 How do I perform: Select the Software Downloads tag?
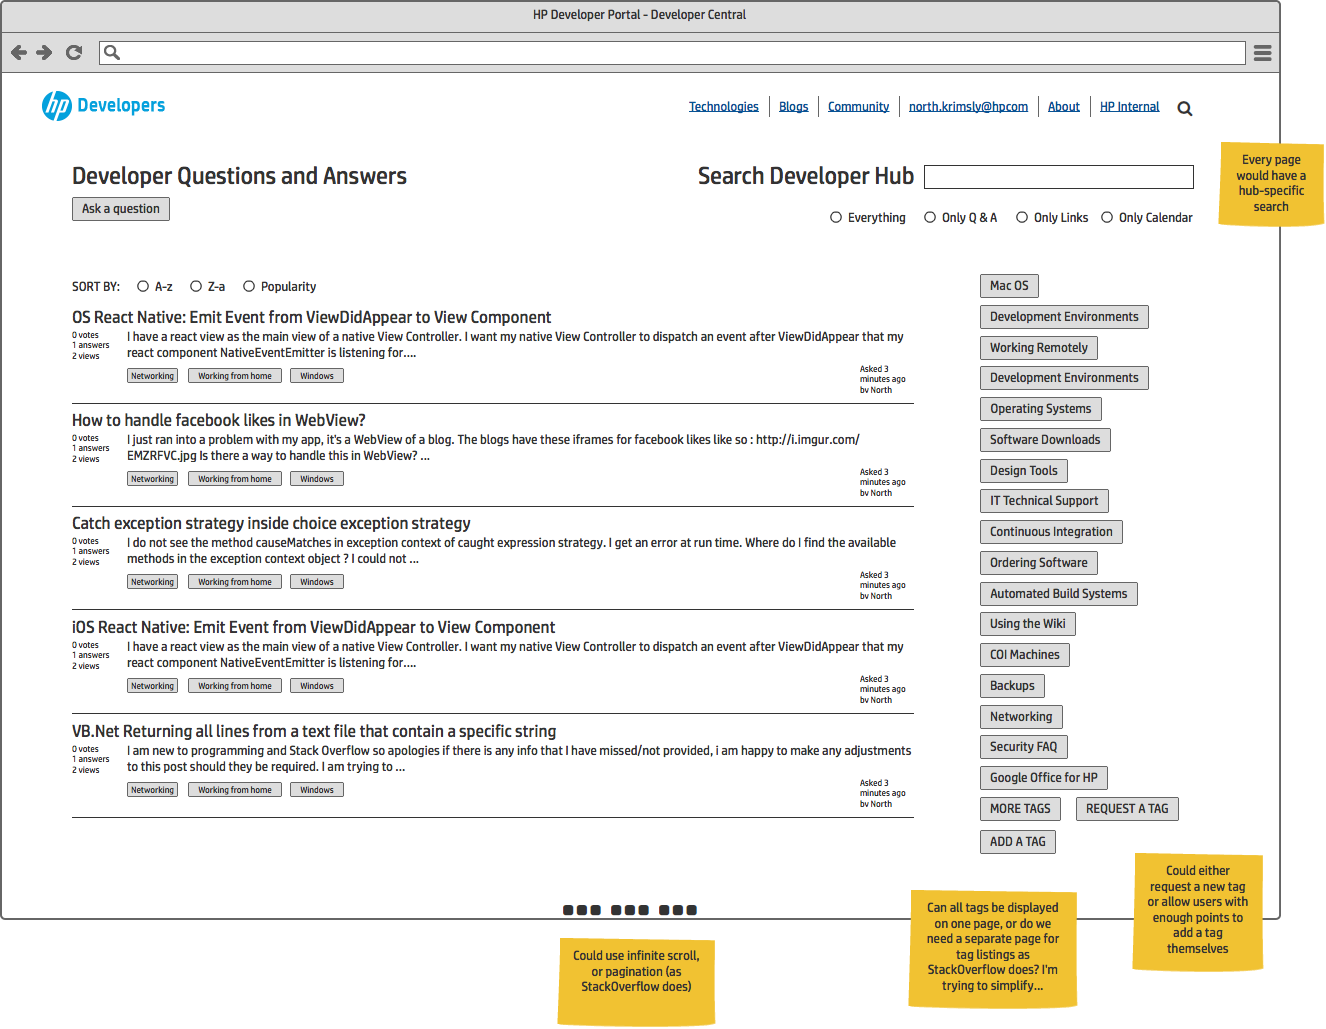tap(1045, 440)
